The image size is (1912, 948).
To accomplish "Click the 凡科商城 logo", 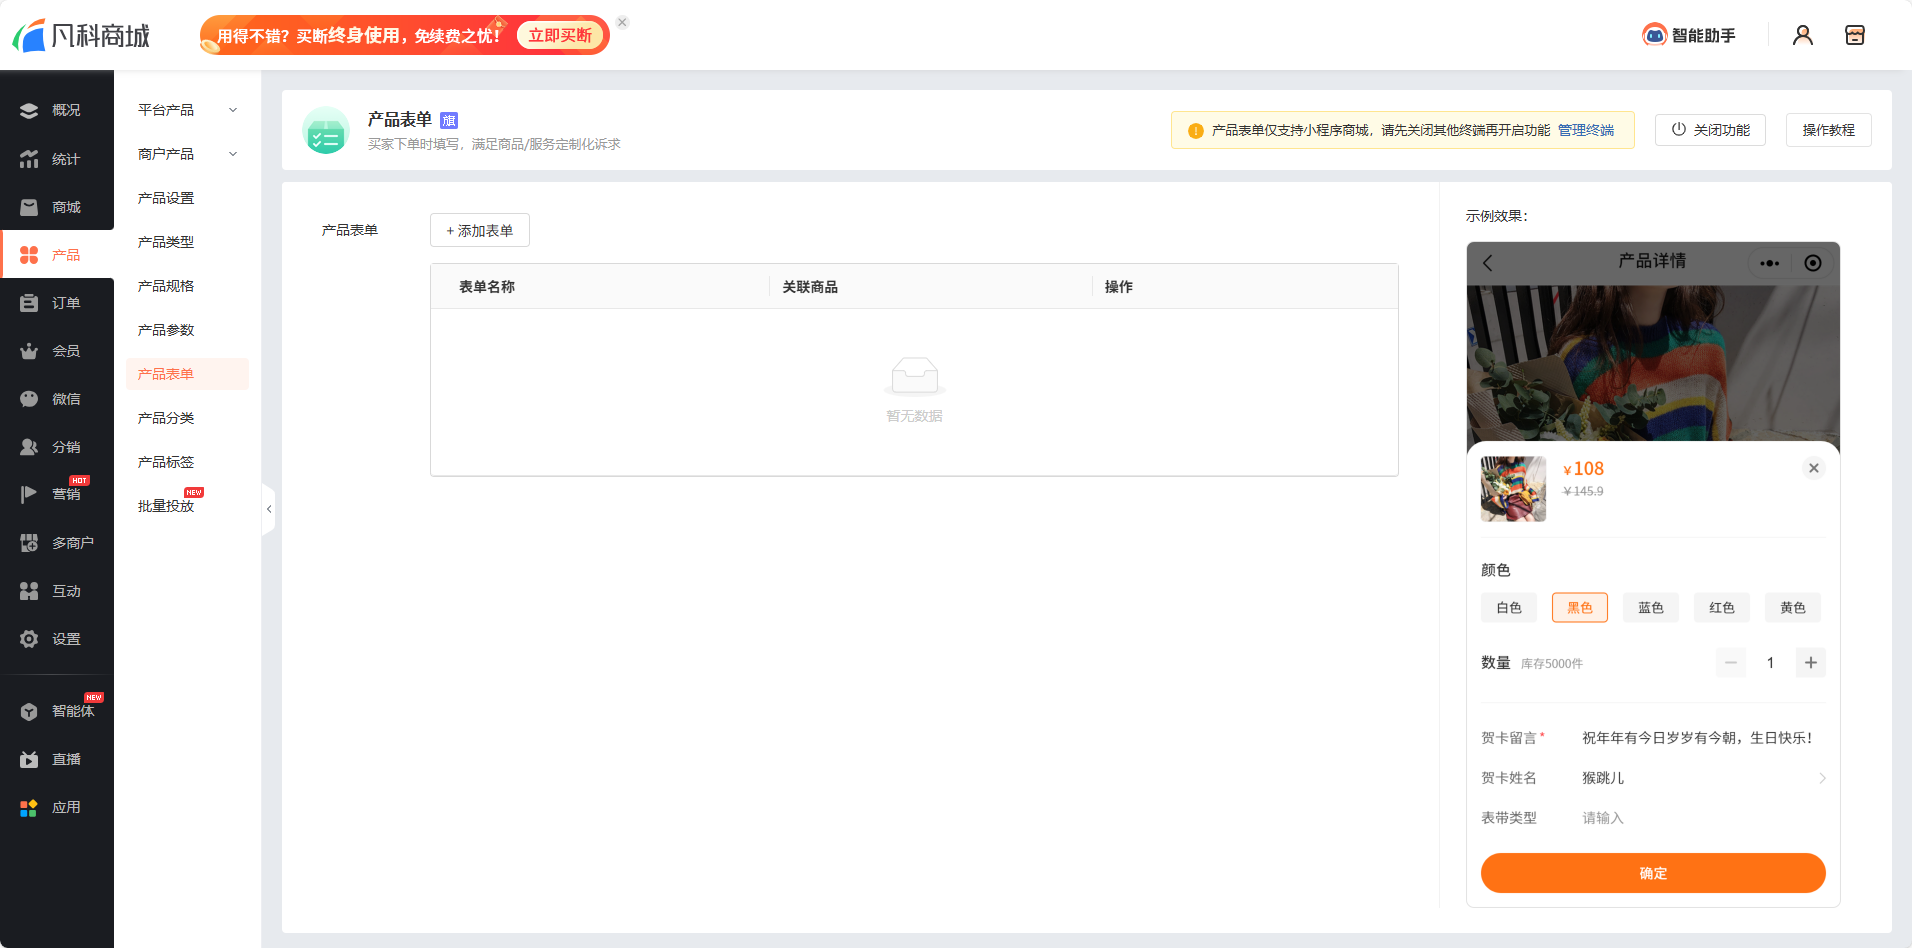I will [x=81, y=36].
